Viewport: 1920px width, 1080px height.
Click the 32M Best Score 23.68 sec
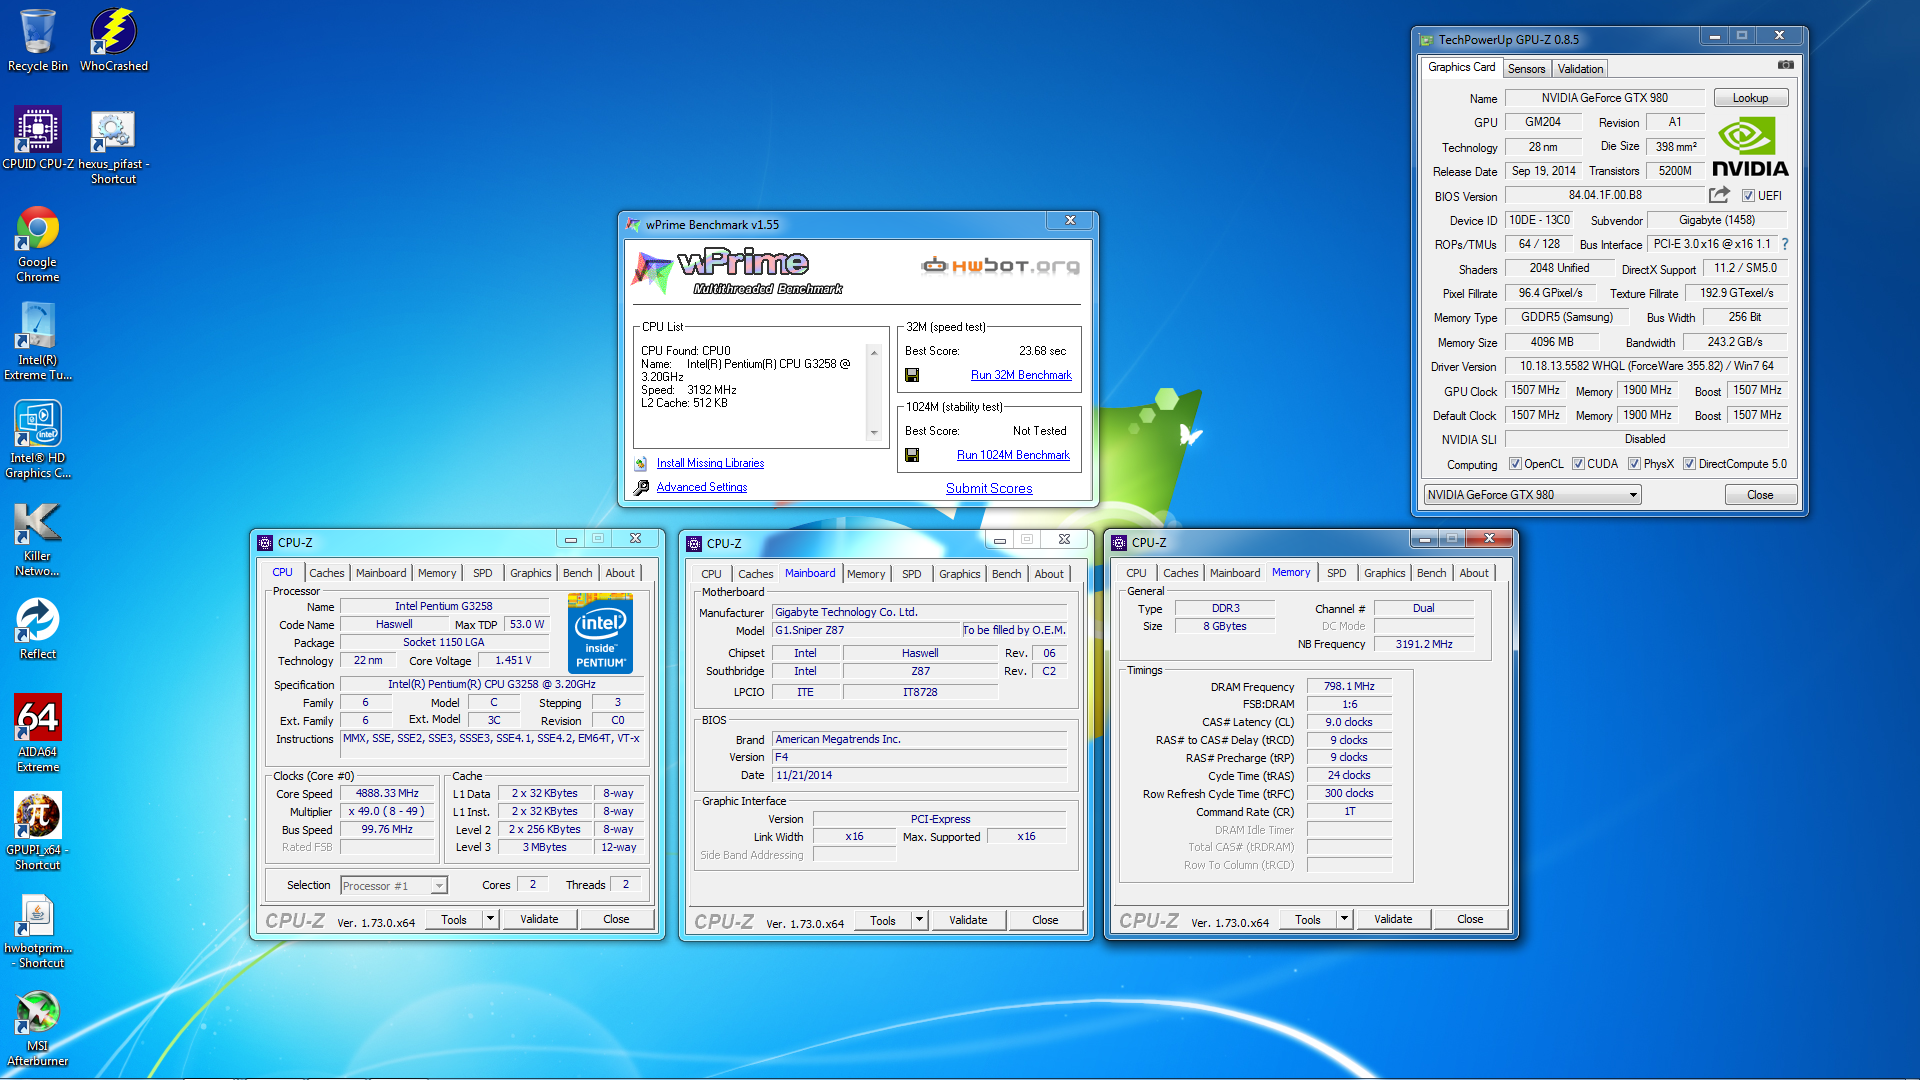[1042, 351]
